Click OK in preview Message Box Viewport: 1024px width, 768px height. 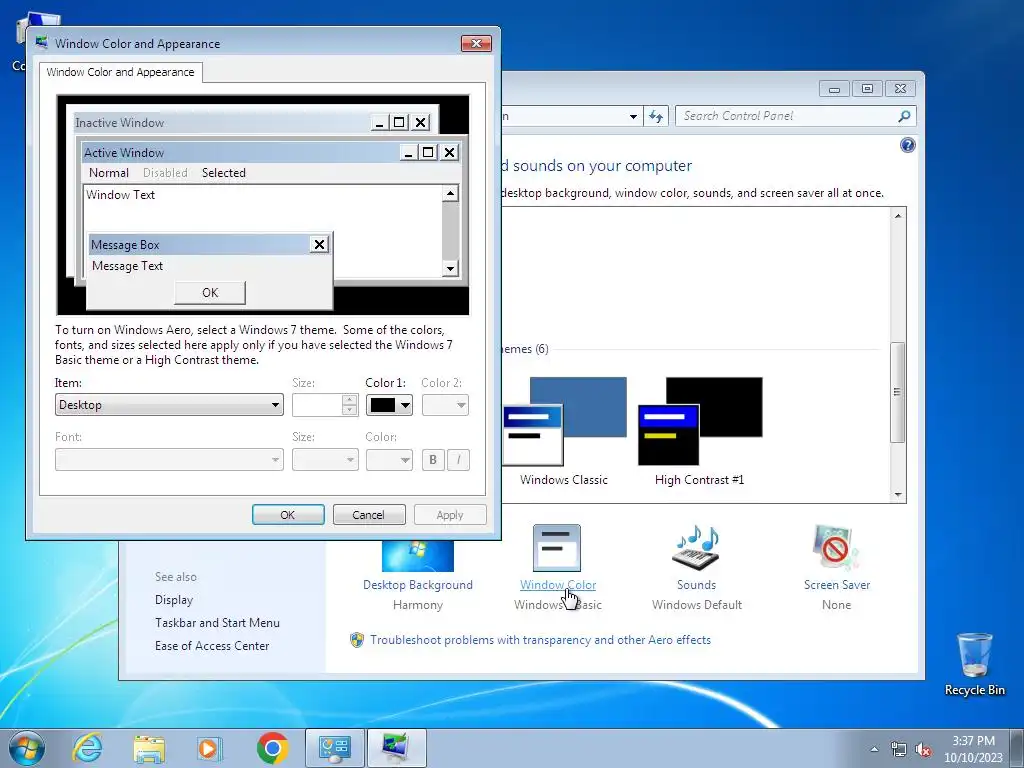point(210,293)
